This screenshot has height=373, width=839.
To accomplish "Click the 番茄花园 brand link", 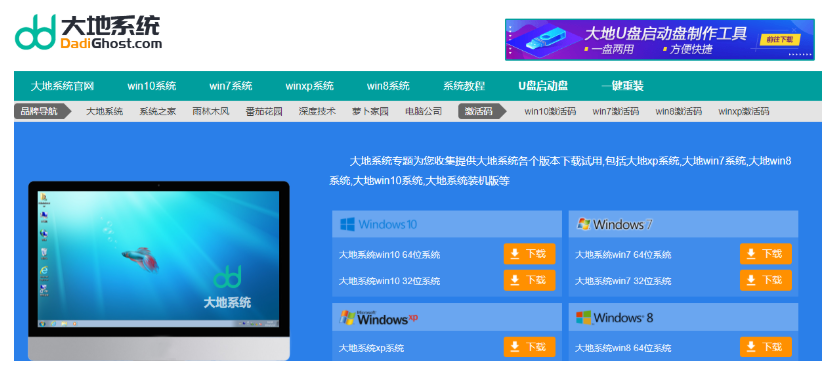I will point(264,111).
